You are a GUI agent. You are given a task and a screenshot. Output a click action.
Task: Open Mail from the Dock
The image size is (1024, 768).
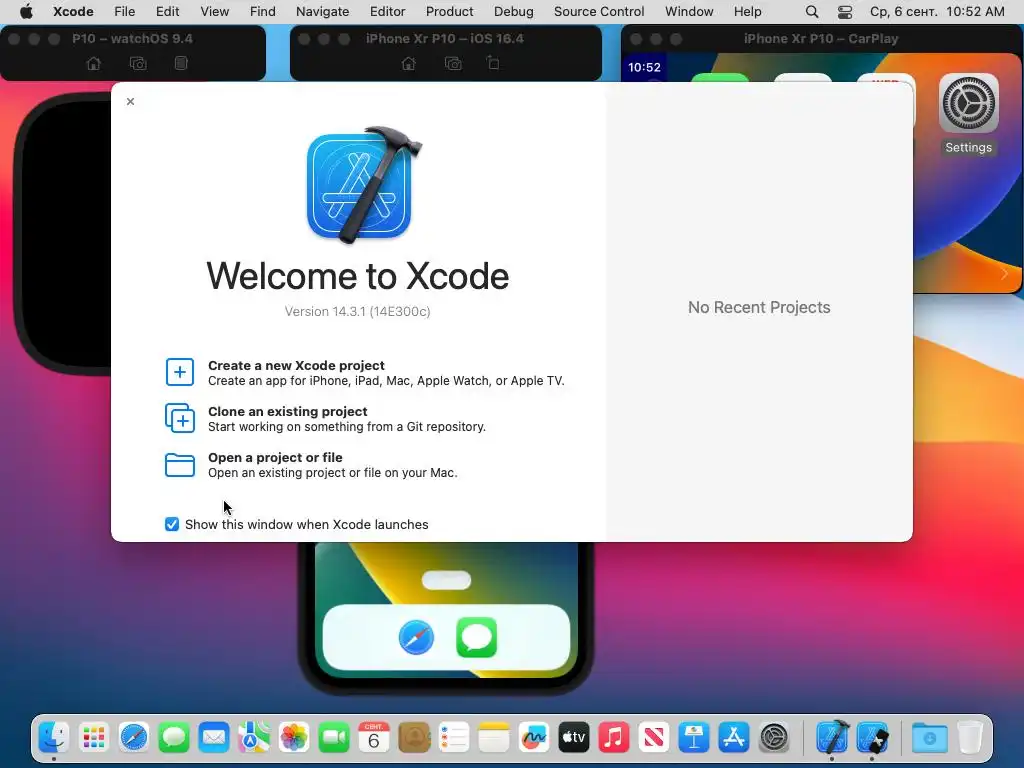[x=214, y=738]
